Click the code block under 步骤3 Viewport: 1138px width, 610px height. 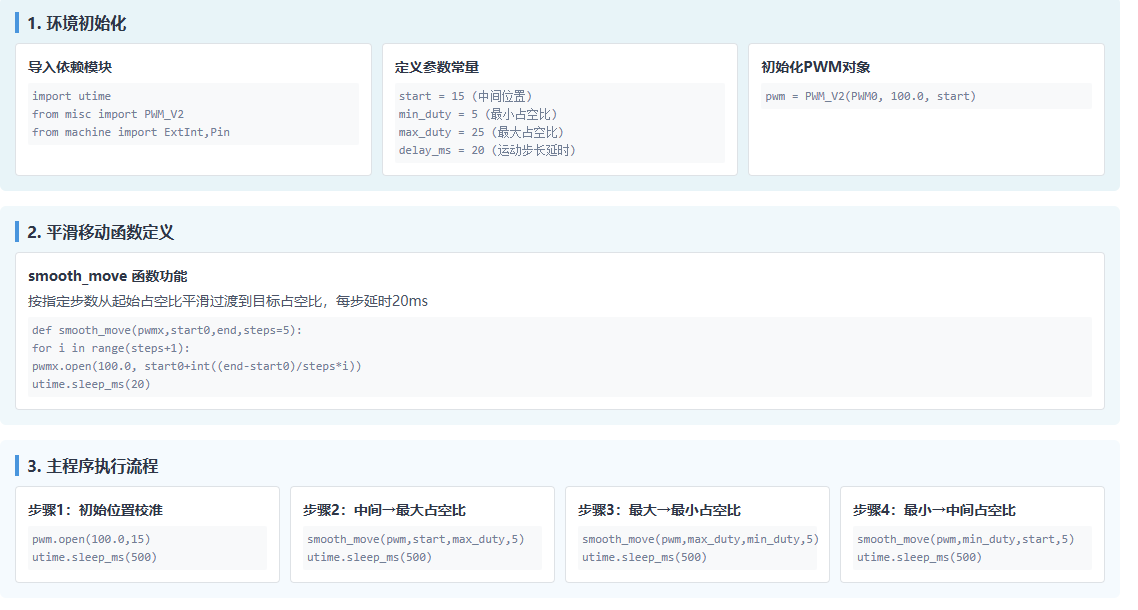699,548
